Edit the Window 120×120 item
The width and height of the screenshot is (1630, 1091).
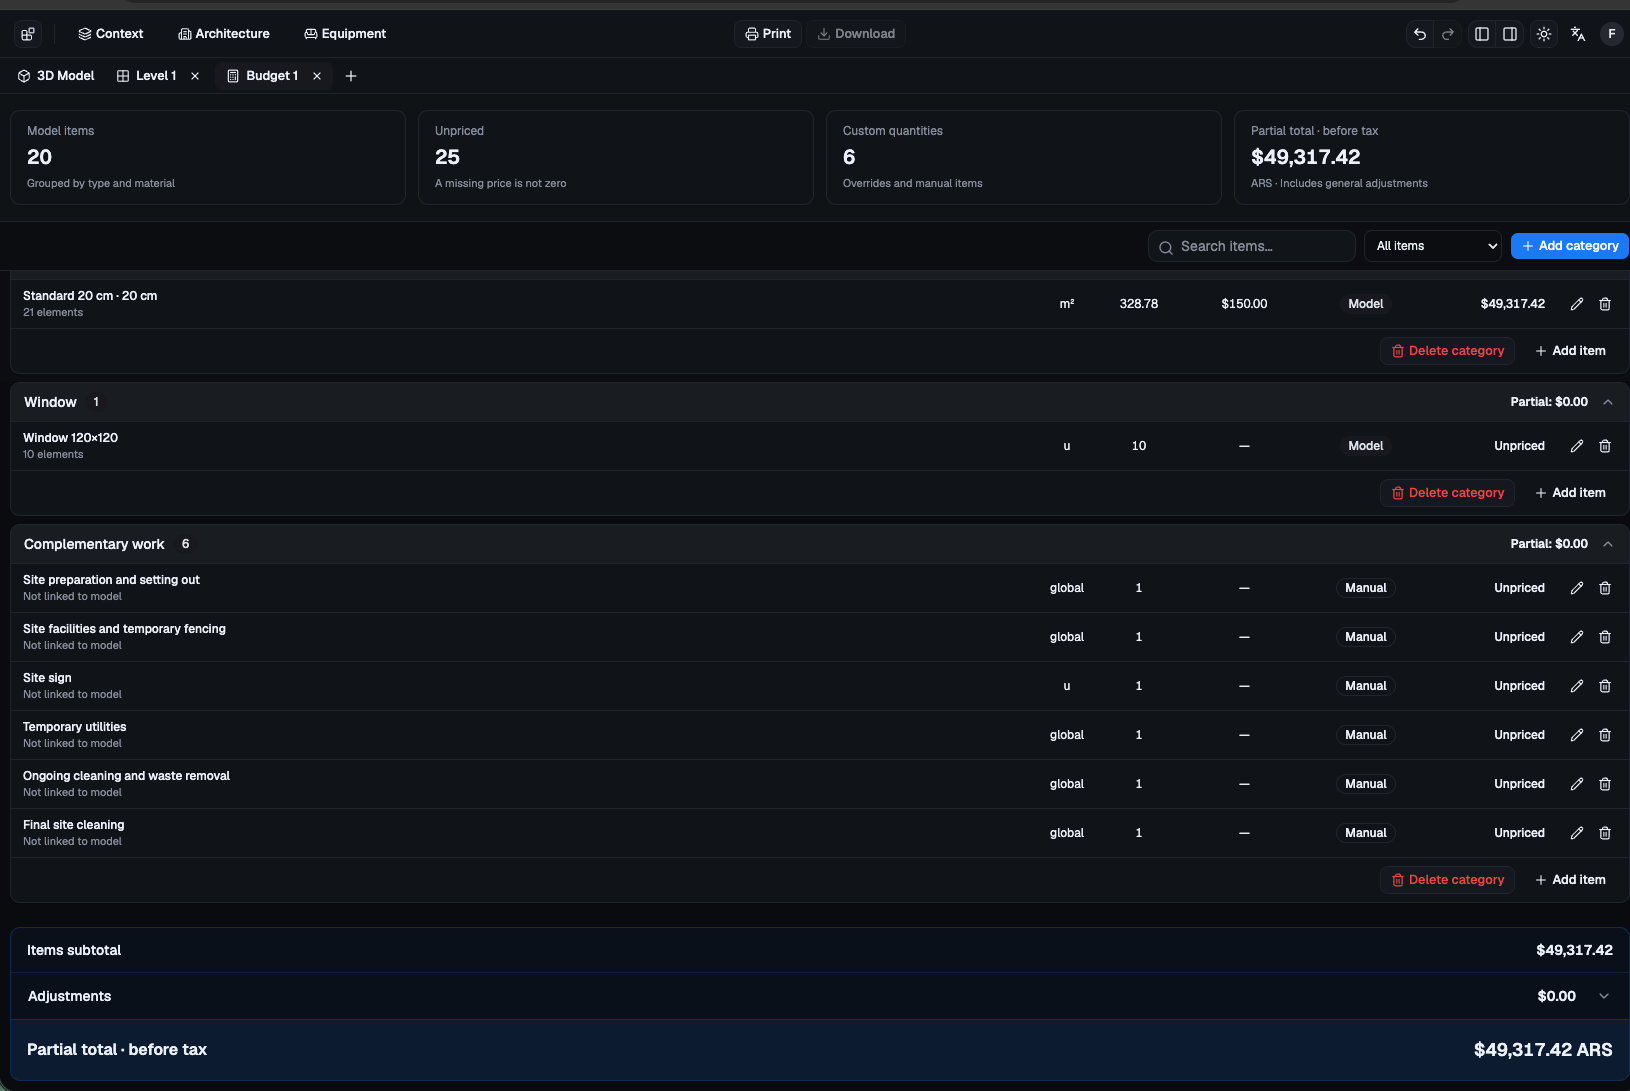(x=1577, y=446)
